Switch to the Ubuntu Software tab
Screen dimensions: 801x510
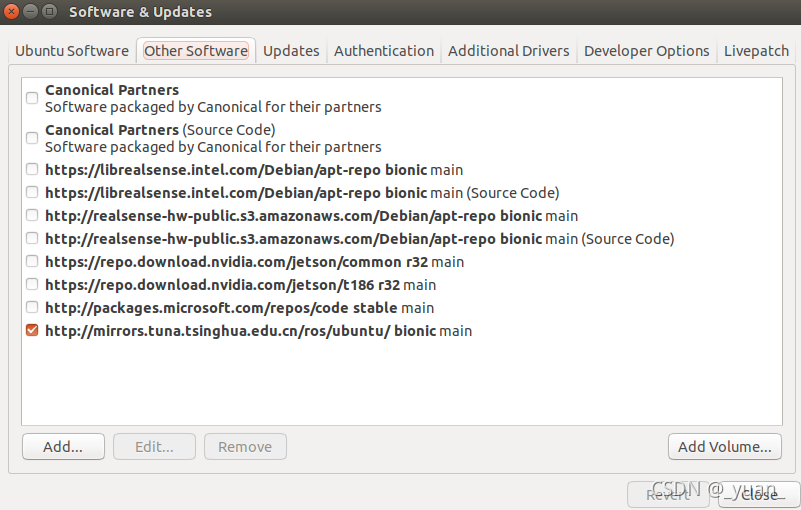click(x=72, y=51)
